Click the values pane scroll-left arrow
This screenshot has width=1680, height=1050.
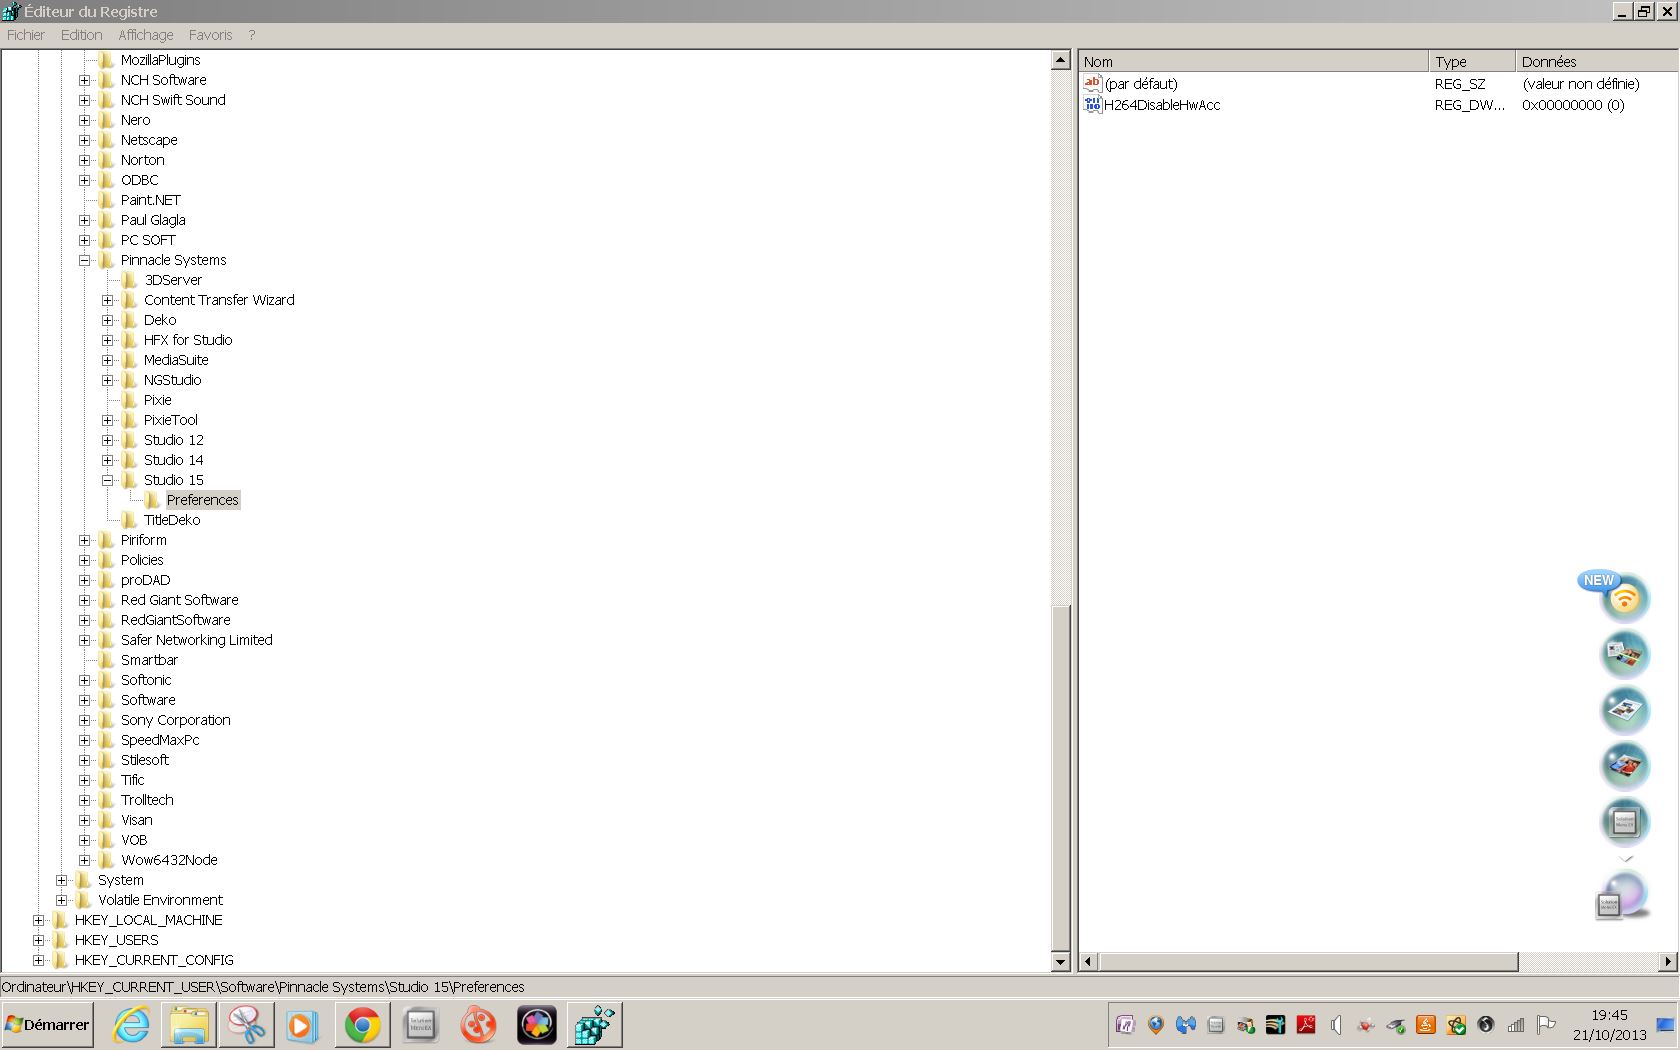1089,962
